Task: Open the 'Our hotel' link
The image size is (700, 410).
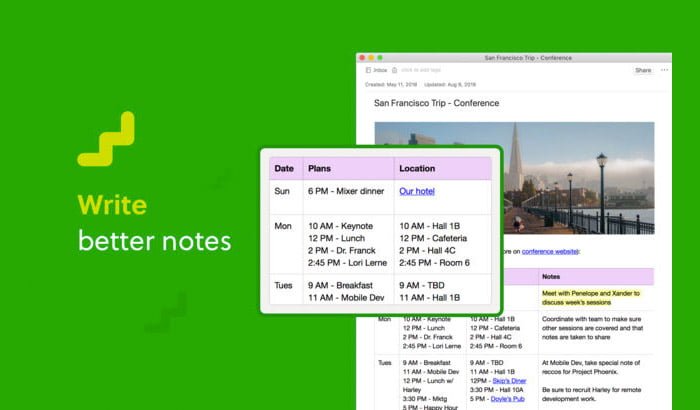Action: tap(417, 191)
